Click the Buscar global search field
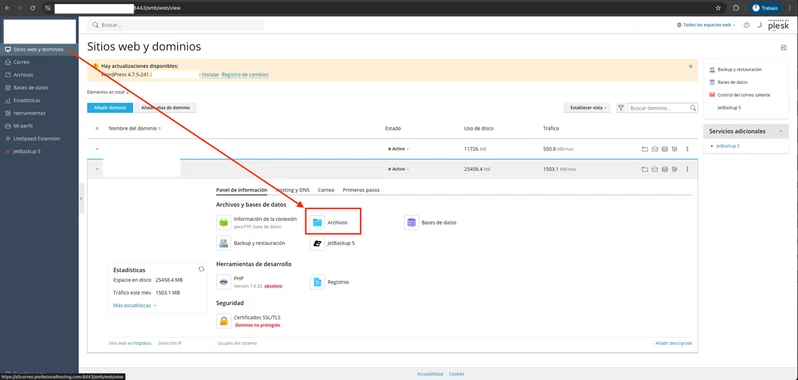The image size is (798, 380). point(176,25)
